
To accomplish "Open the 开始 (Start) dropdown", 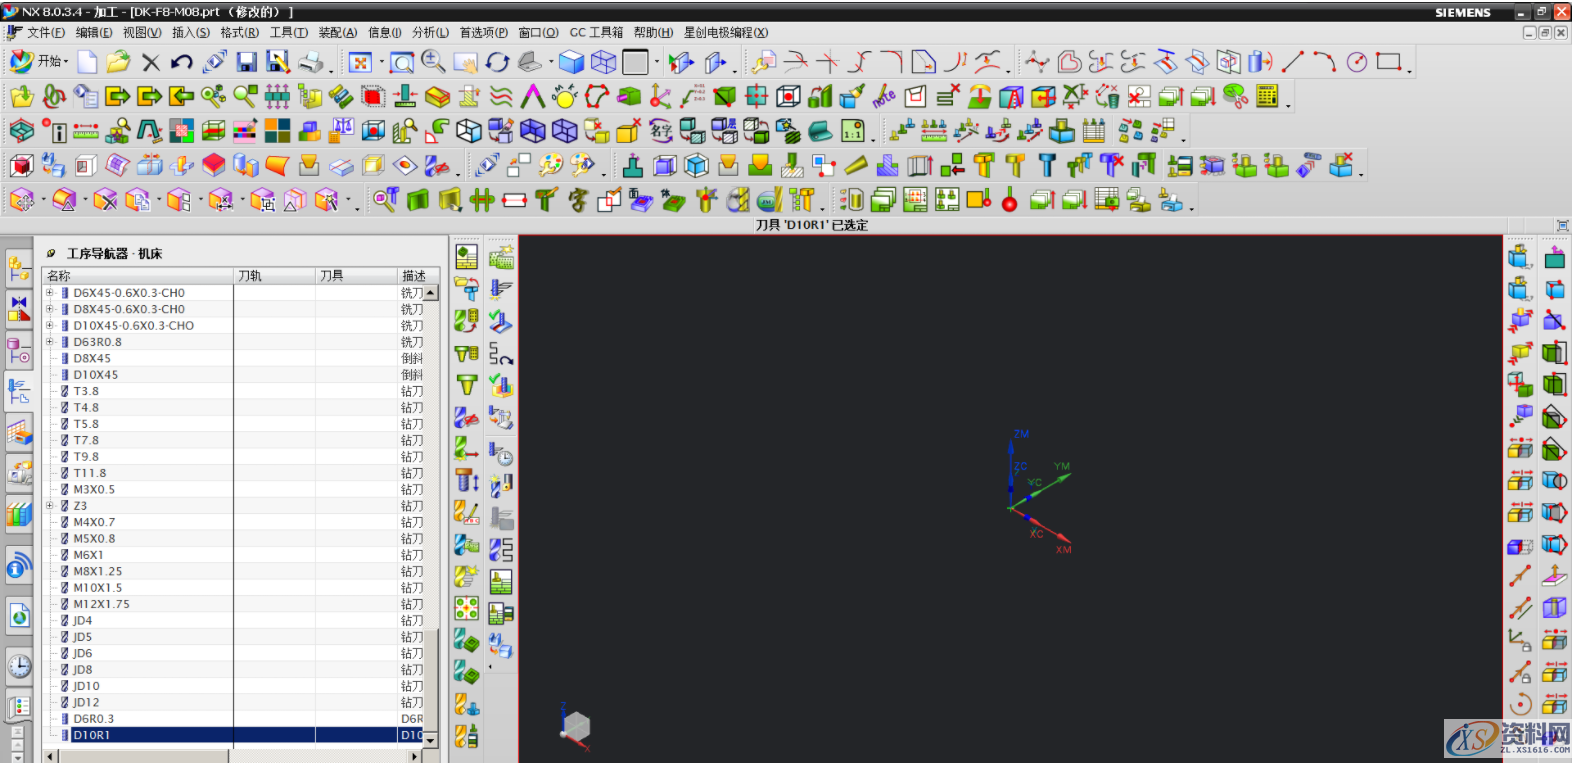I will pyautogui.click(x=40, y=62).
